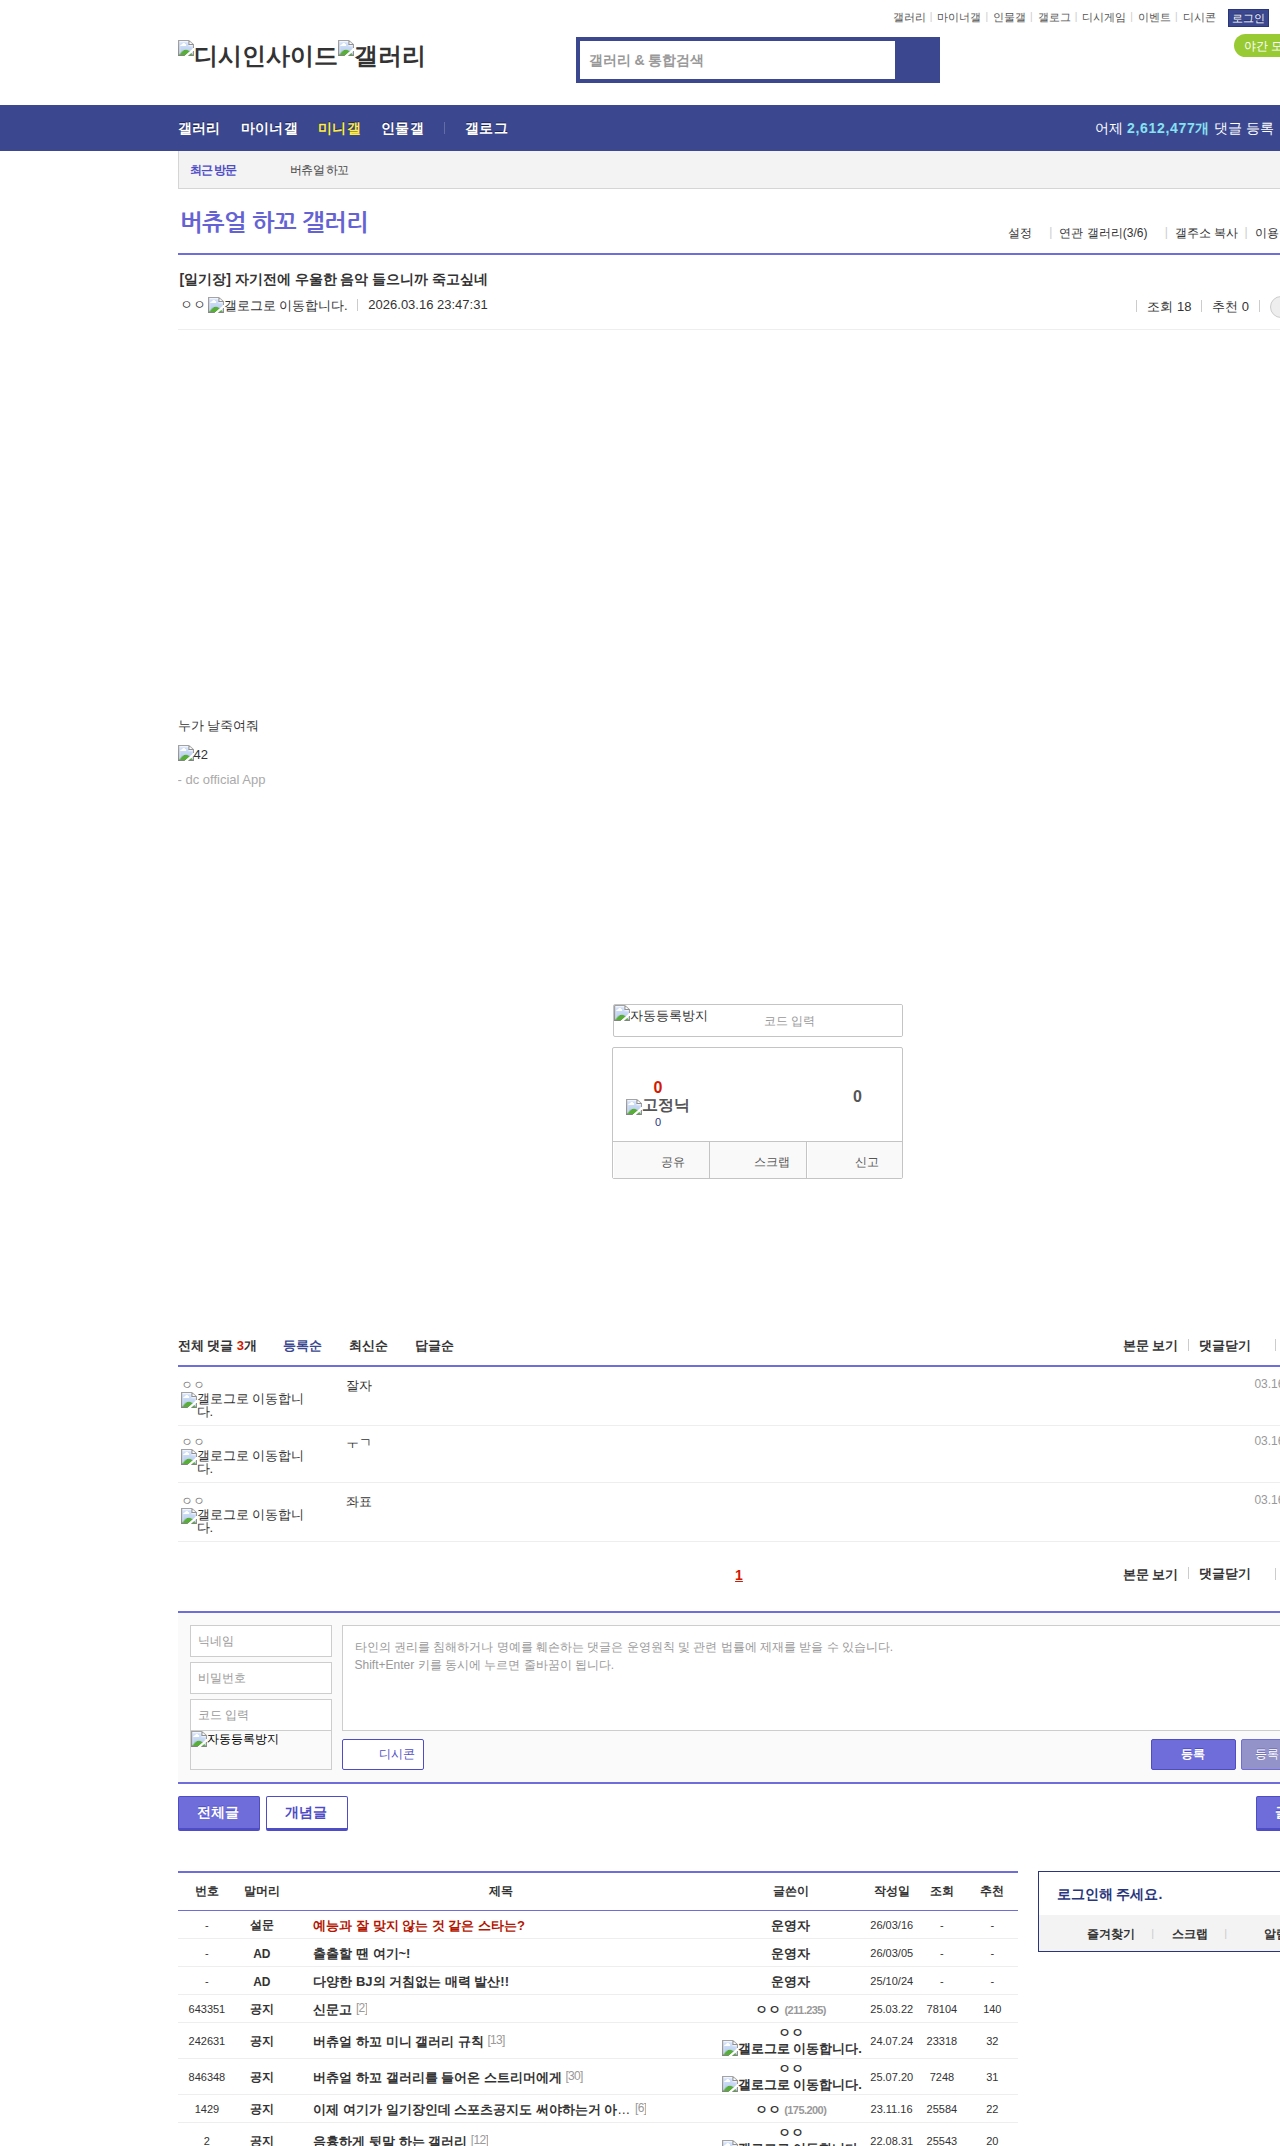Open the 버츄얼 하꼬 미니 갤러리 규칙 notice
Viewport: 1280px width, 2146px height.
coord(398,2041)
